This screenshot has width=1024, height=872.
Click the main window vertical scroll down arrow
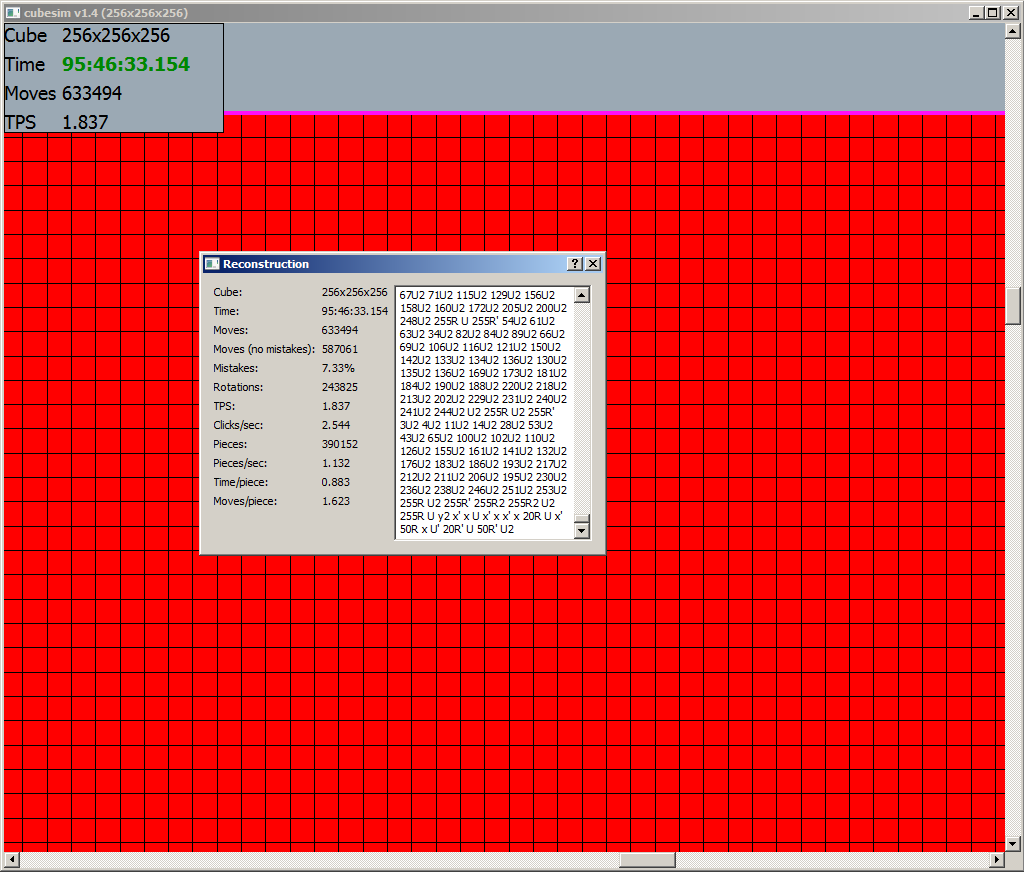click(x=1013, y=844)
